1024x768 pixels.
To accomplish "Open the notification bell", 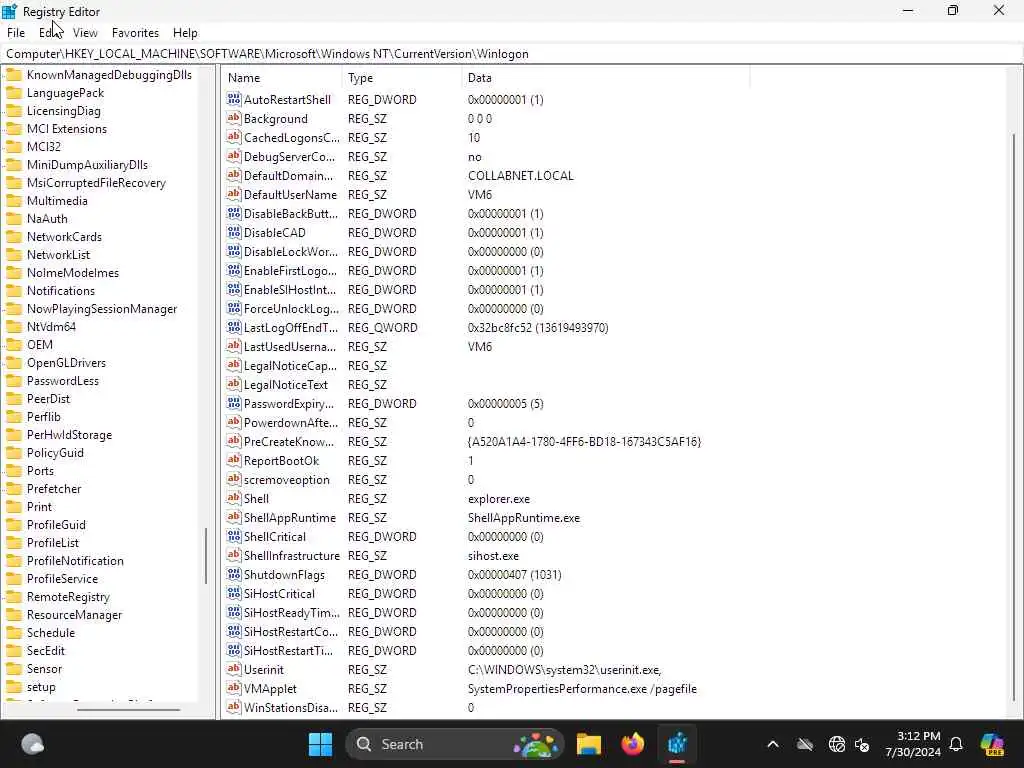I will (956, 744).
